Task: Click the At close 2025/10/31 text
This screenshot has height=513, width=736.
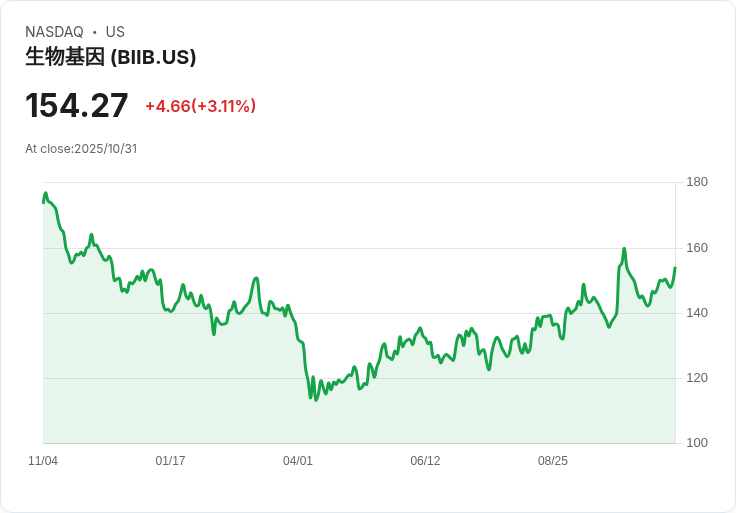Action: click(81, 149)
